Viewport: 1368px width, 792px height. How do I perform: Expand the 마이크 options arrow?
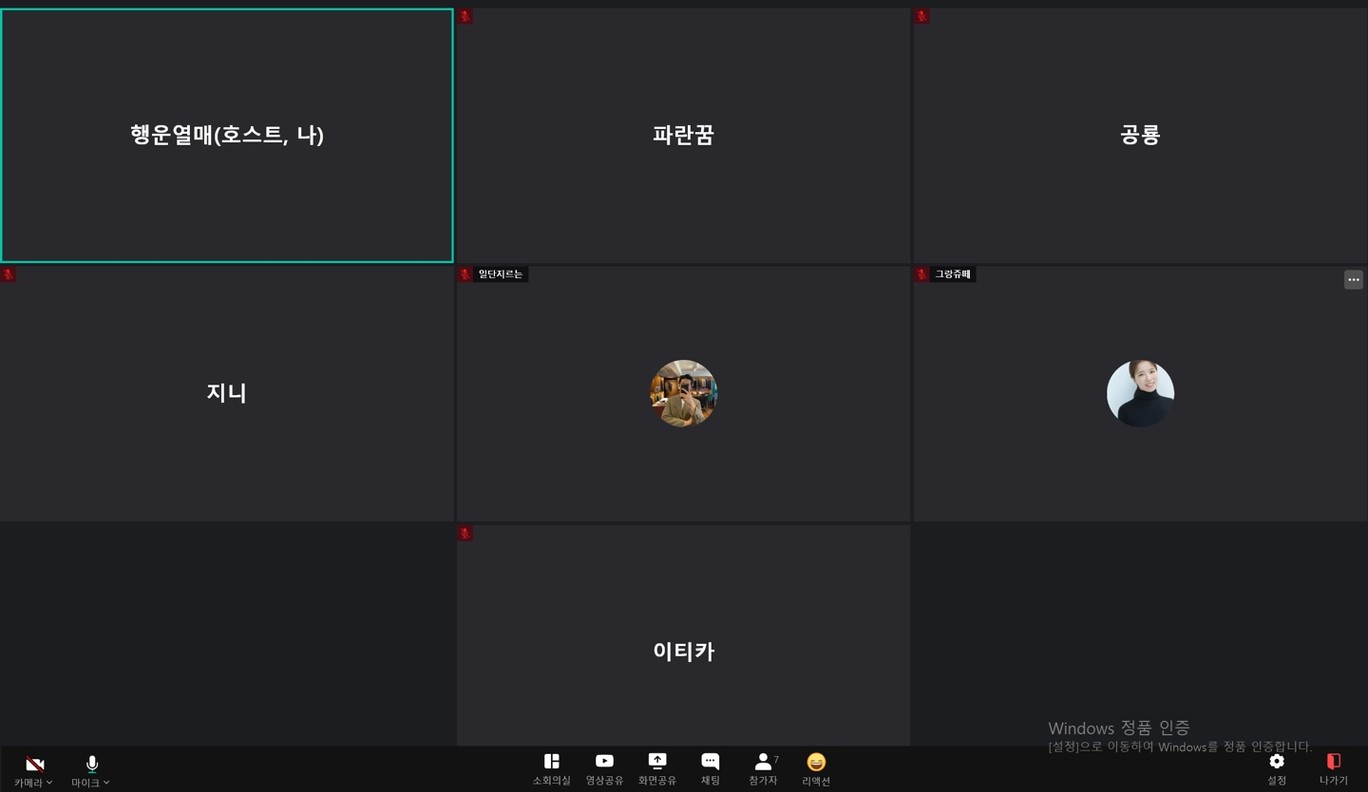[x=107, y=783]
